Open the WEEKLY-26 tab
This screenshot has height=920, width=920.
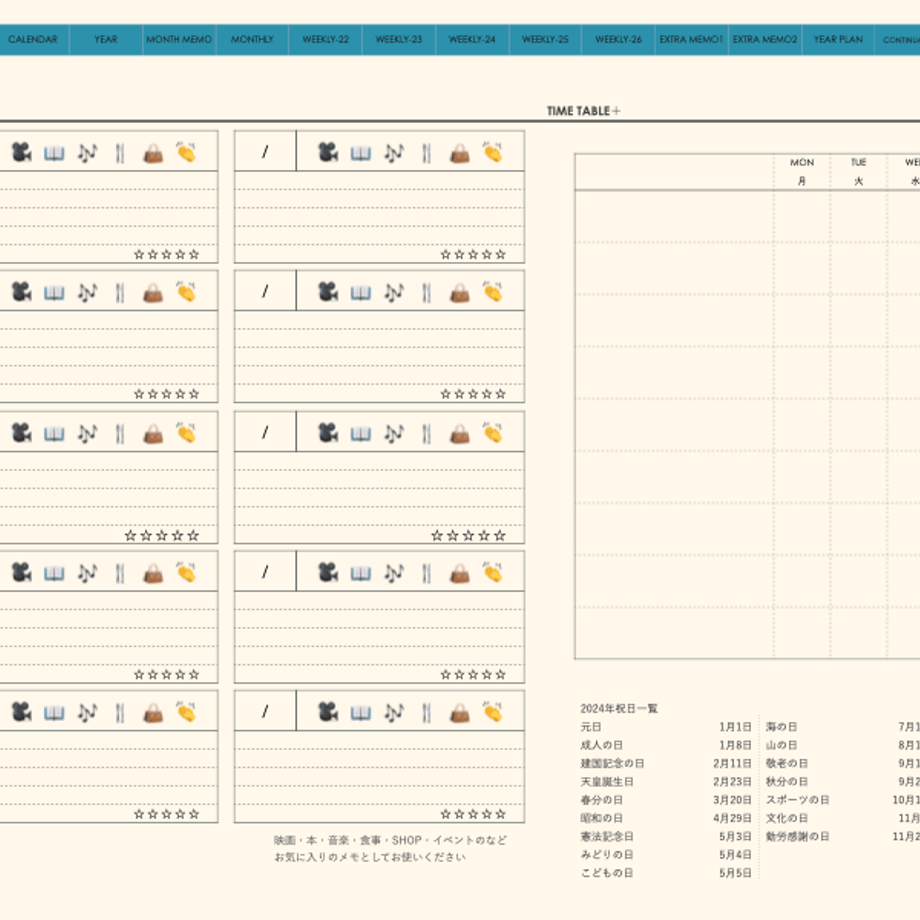[618, 39]
